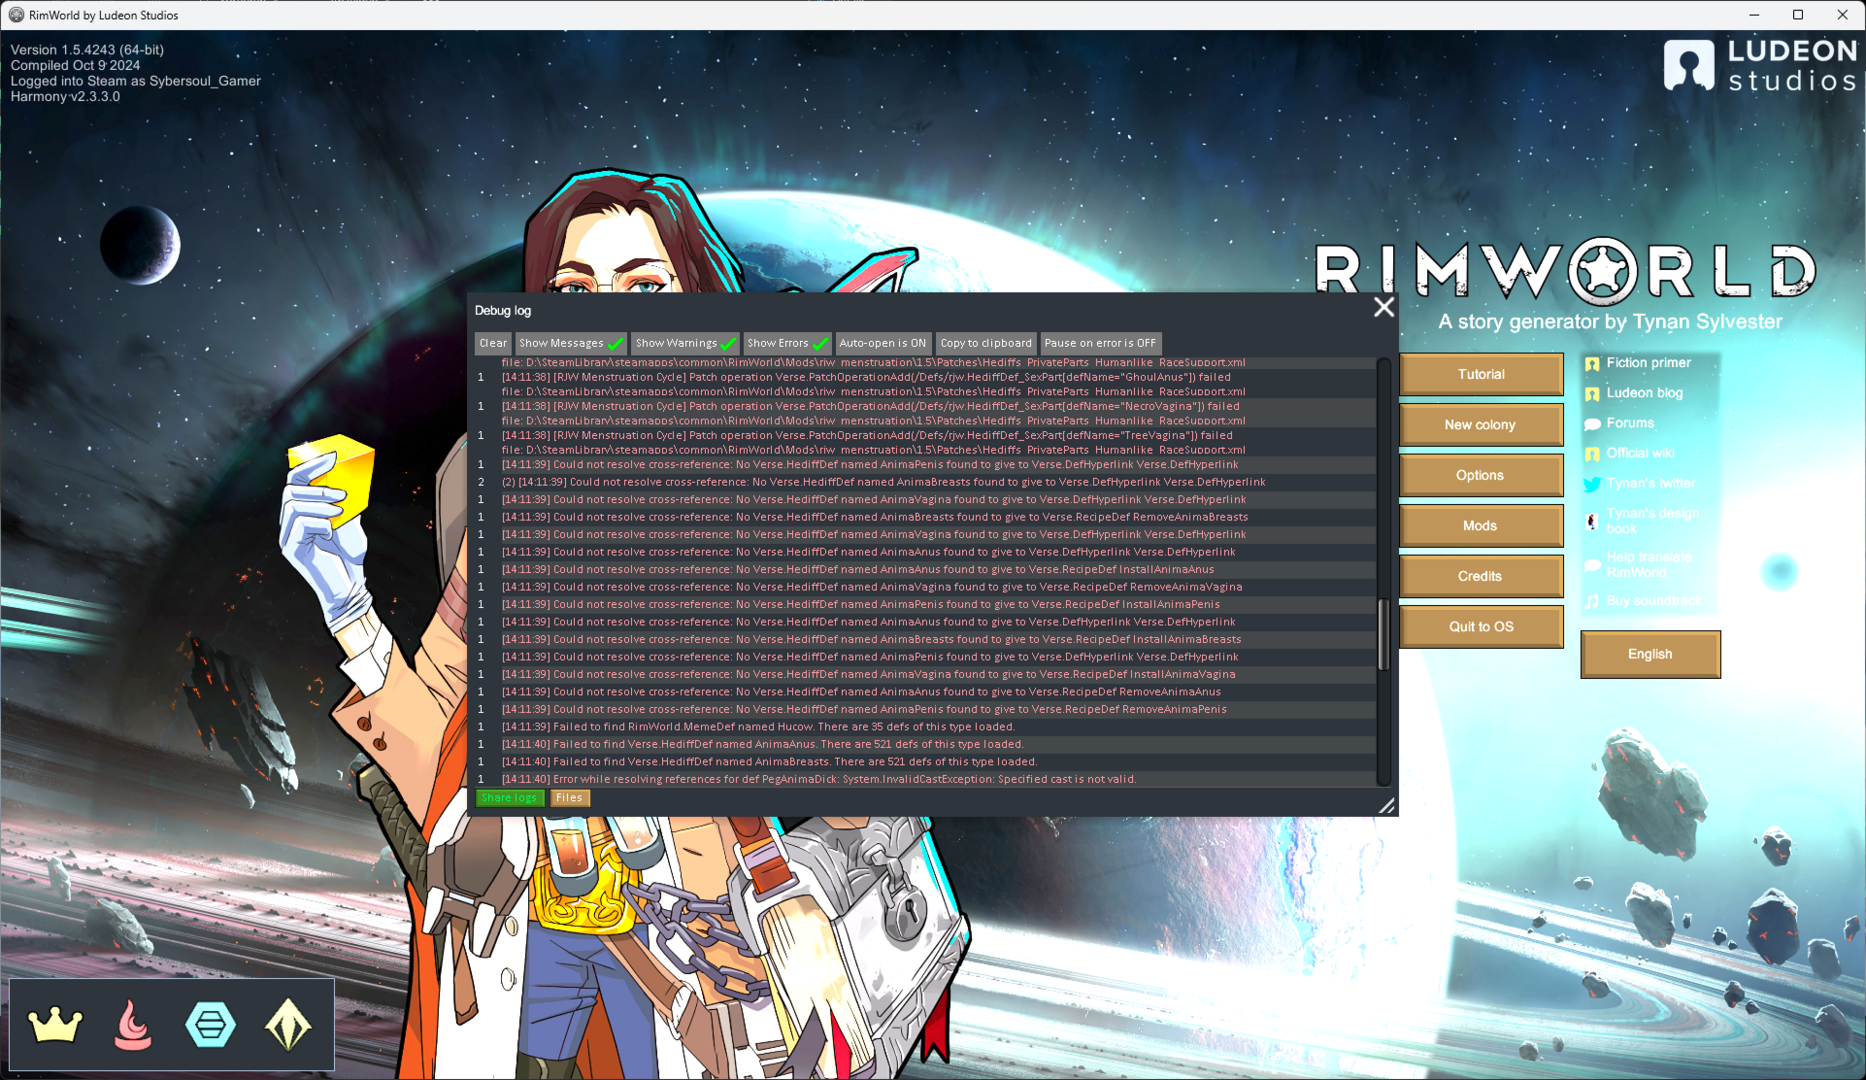Open the English language selector
1866x1080 pixels.
tap(1650, 654)
